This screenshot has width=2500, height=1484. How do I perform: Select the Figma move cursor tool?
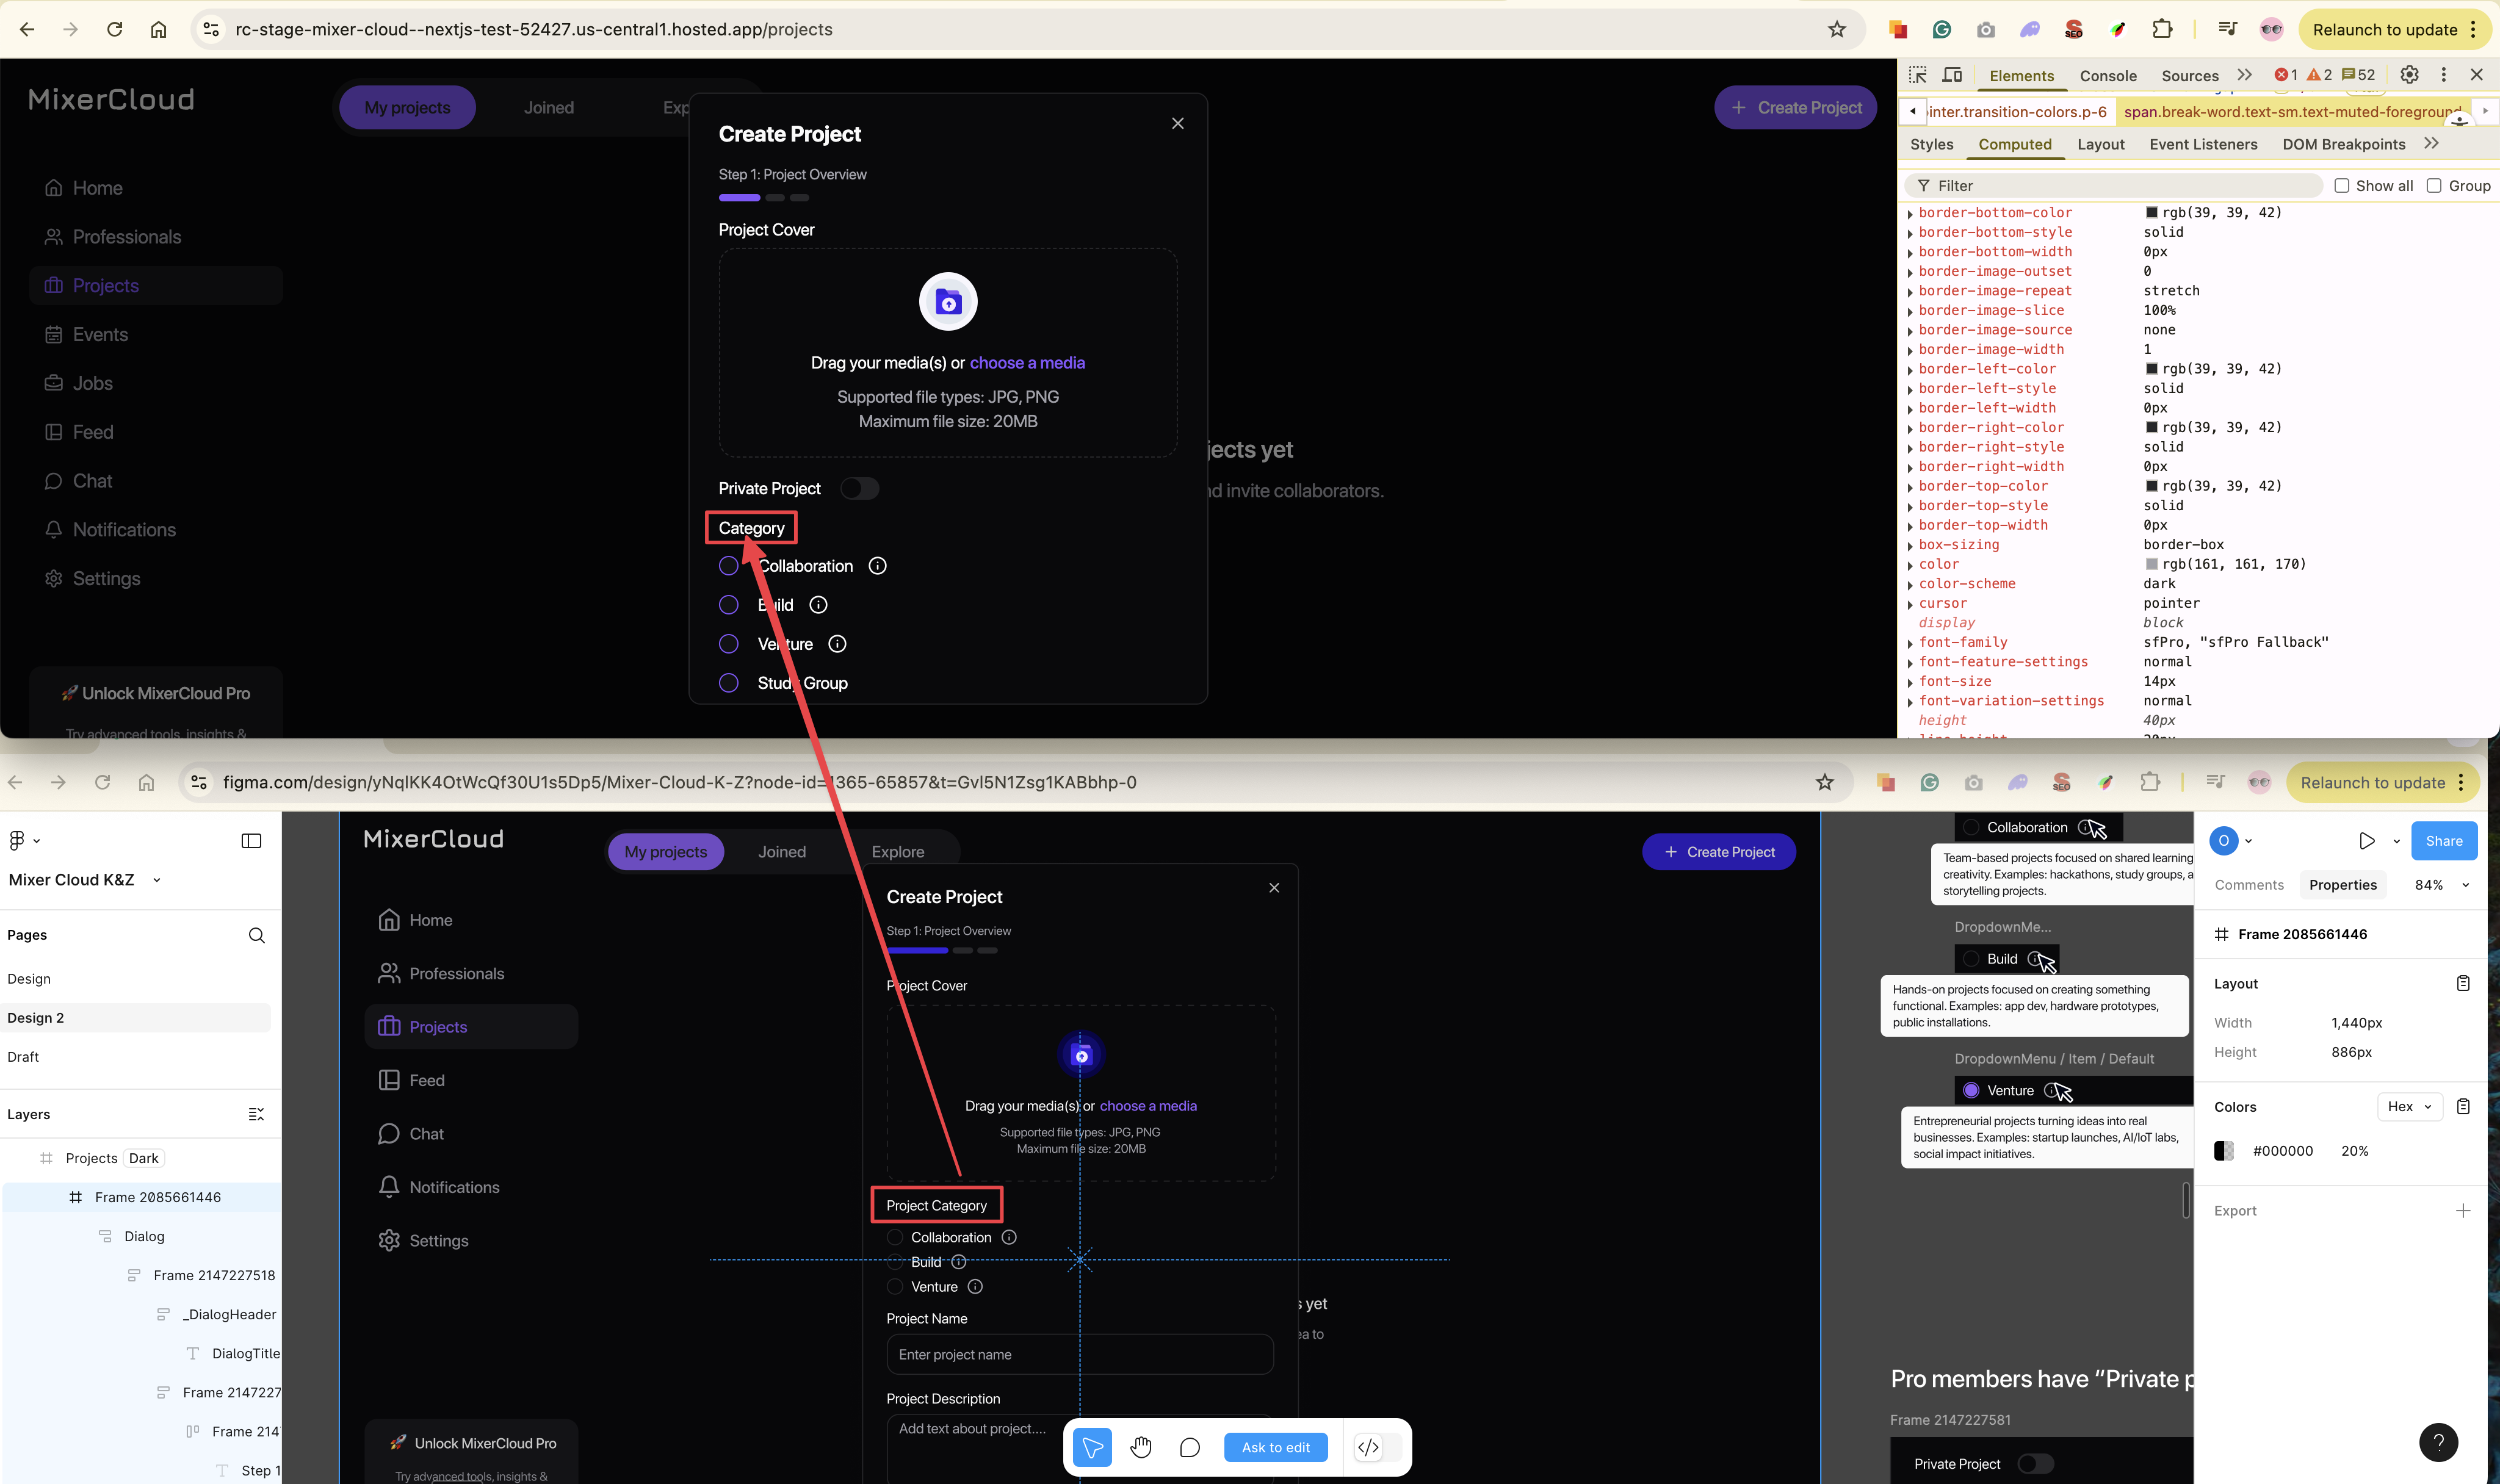[x=1092, y=1447]
